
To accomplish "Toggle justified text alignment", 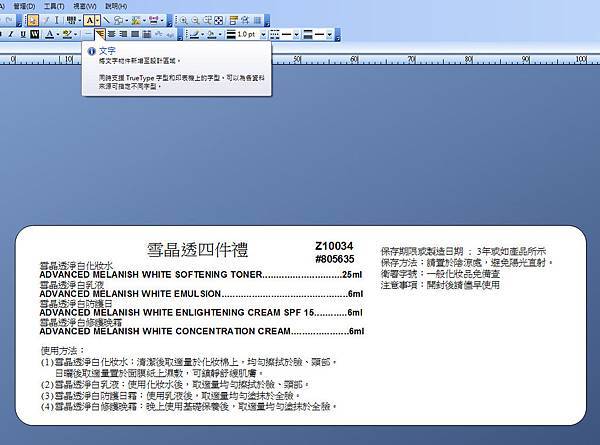I will pyautogui.click(x=135, y=34).
